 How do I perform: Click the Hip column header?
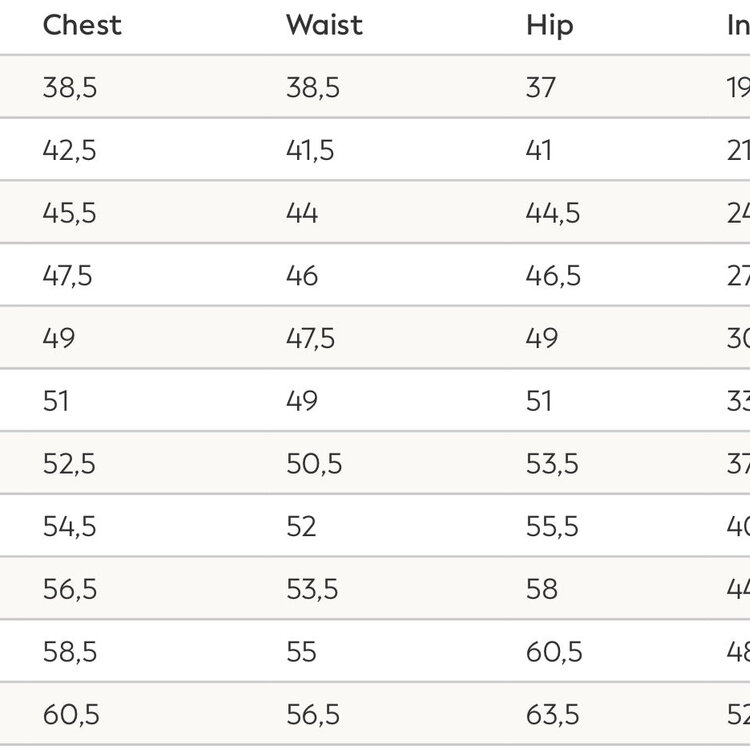tap(549, 25)
